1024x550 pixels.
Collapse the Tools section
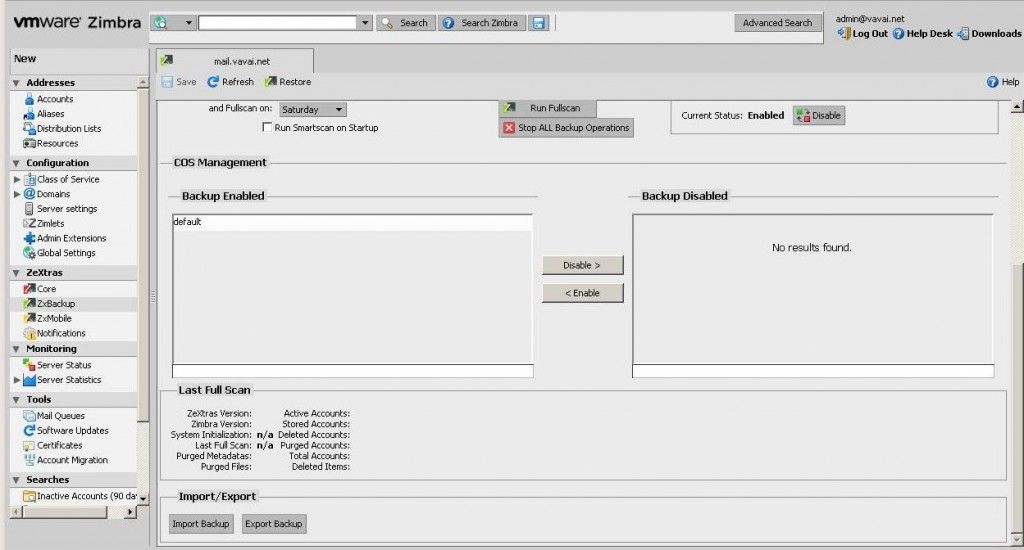pyautogui.click(x=16, y=400)
